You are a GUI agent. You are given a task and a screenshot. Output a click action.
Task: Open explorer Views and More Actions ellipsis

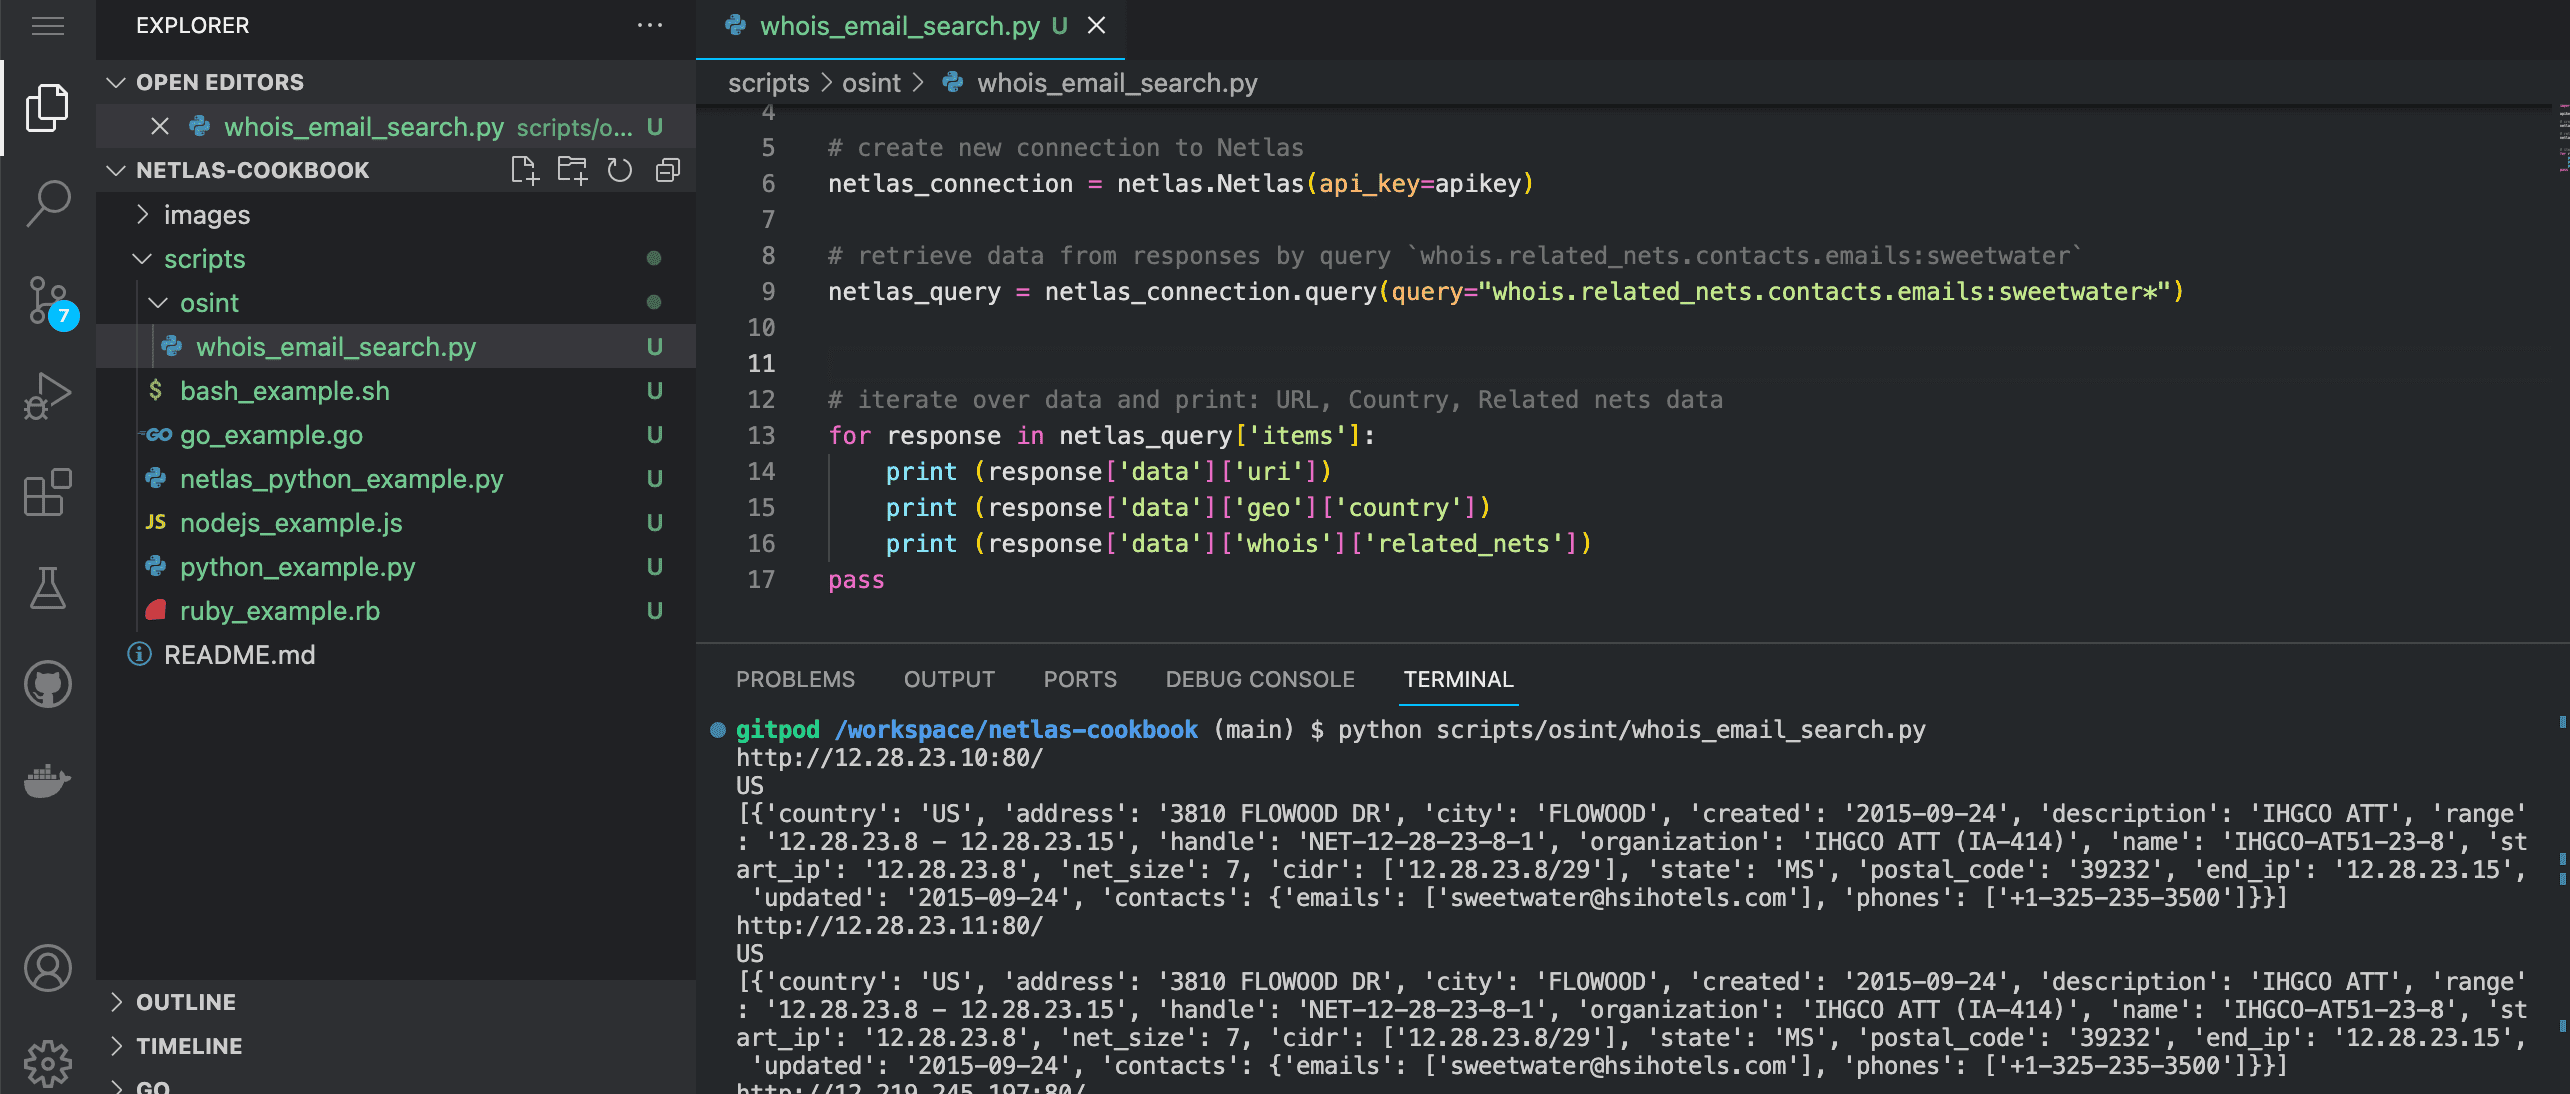pyautogui.click(x=650, y=26)
